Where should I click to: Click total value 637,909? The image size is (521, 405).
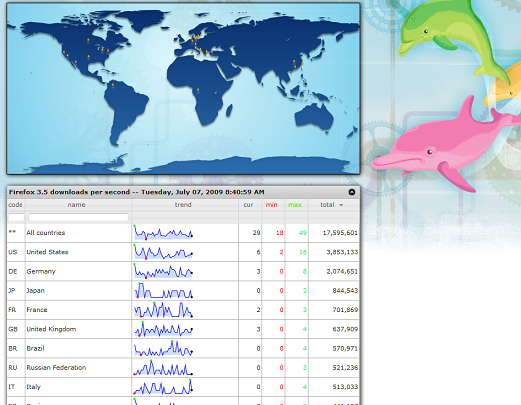click(x=345, y=329)
